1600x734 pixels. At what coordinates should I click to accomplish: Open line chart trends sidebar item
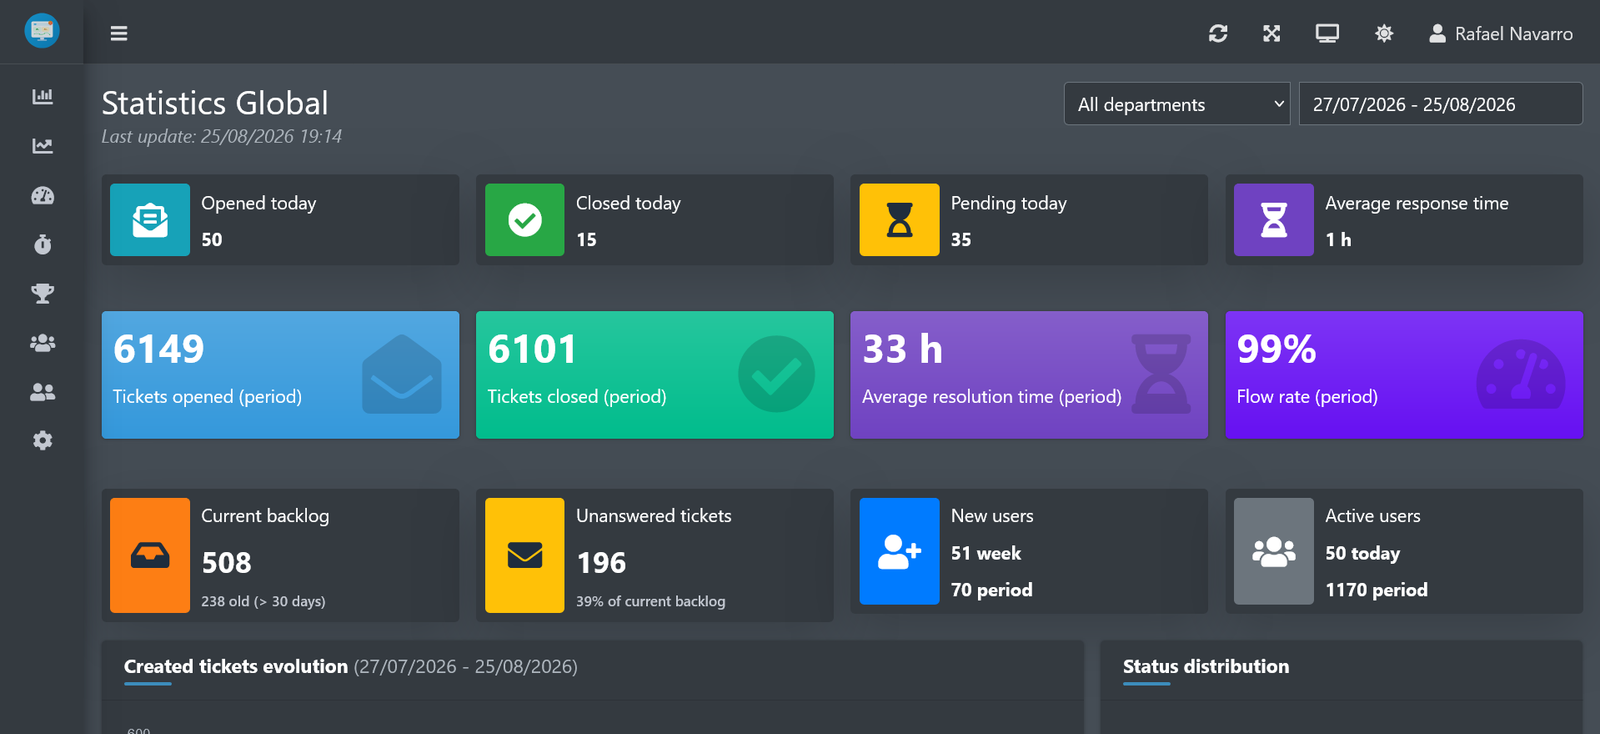point(42,146)
